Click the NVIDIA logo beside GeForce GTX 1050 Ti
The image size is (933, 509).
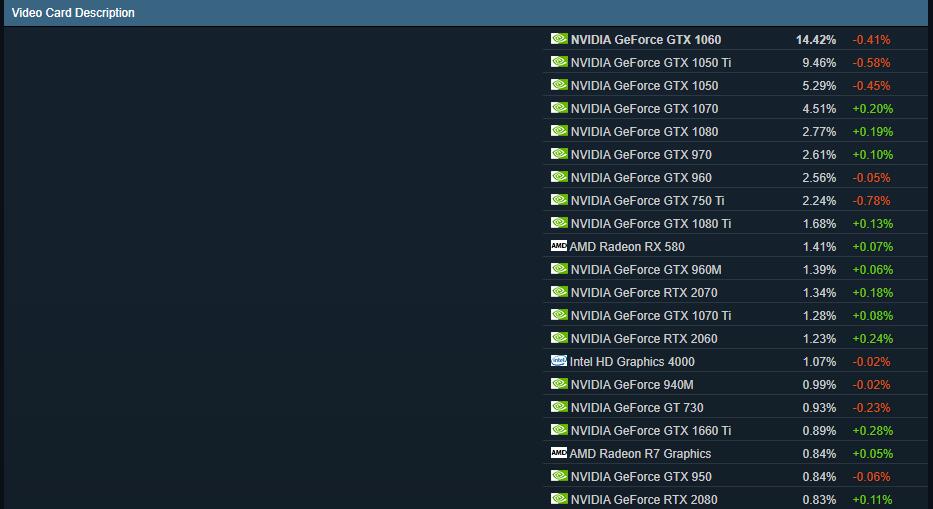coord(559,61)
